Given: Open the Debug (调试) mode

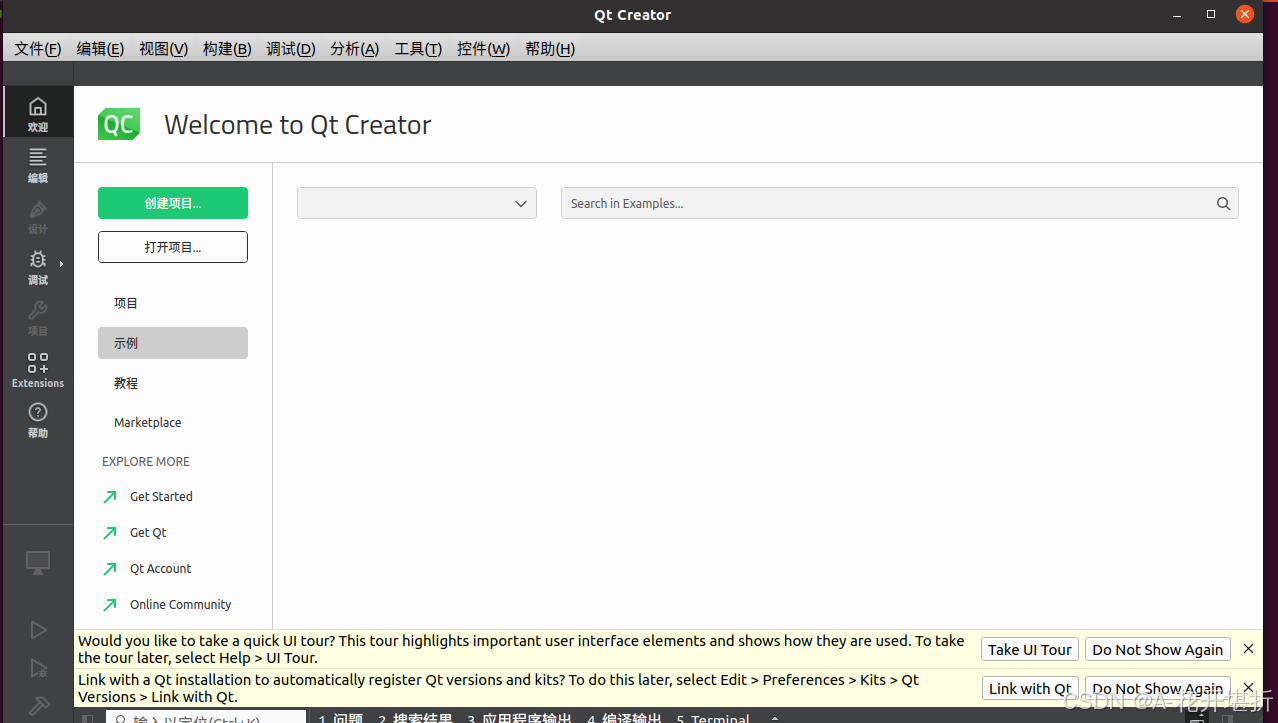Looking at the screenshot, I should 37,266.
